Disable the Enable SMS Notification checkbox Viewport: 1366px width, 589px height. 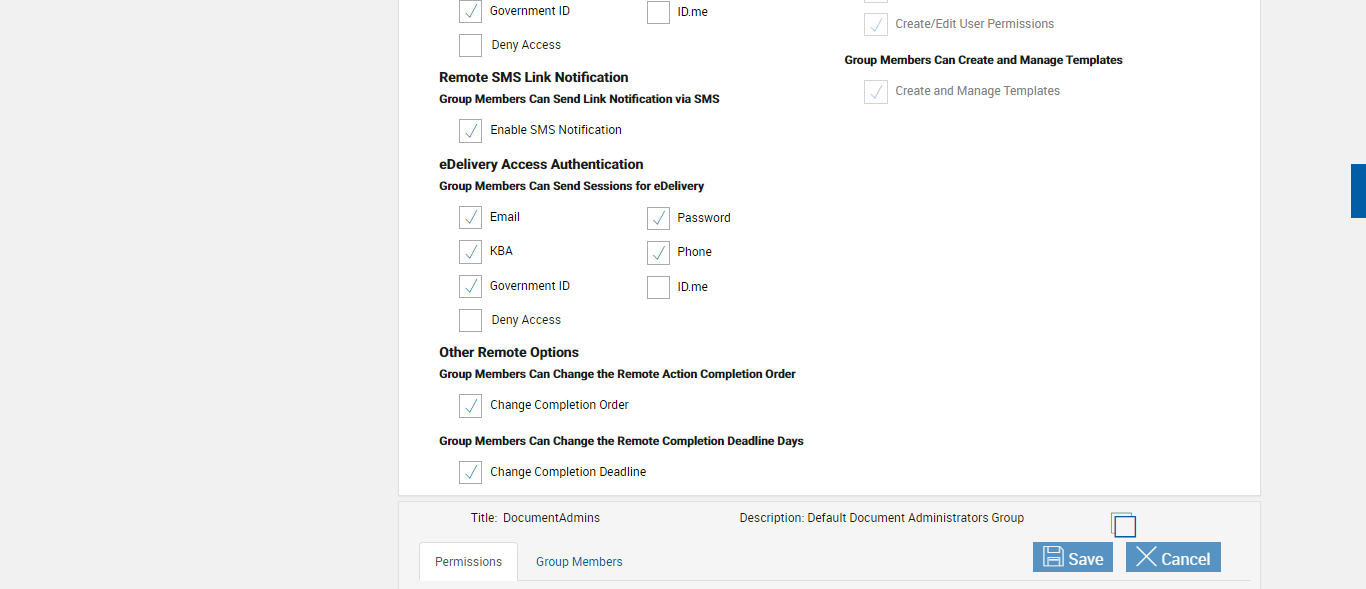[x=470, y=131]
